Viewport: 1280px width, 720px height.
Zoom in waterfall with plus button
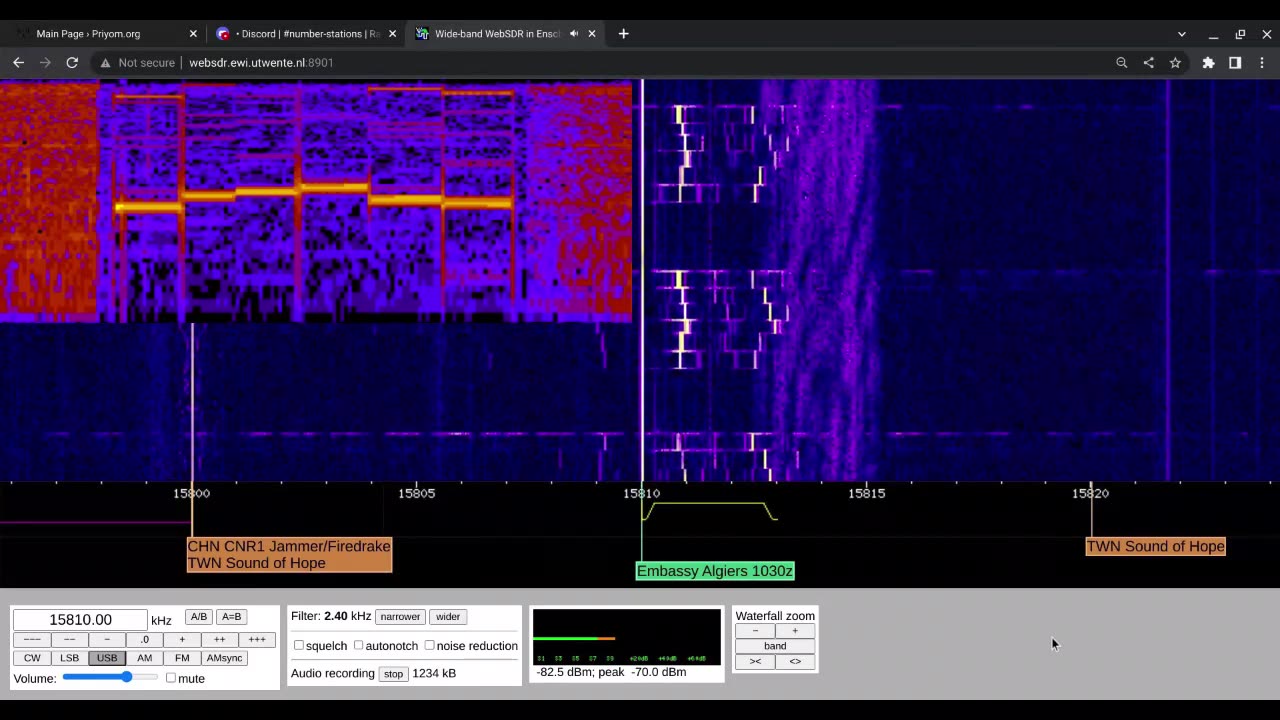[x=795, y=631]
